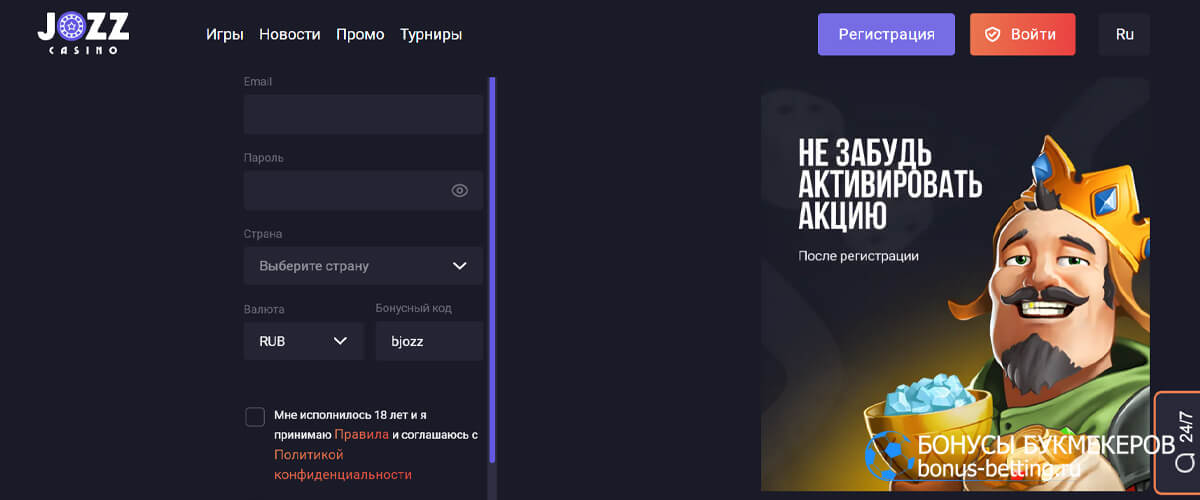The width and height of the screenshot is (1200, 500).
Task: Open the Политикой конфиденциальности link
Action: [x=343, y=464]
